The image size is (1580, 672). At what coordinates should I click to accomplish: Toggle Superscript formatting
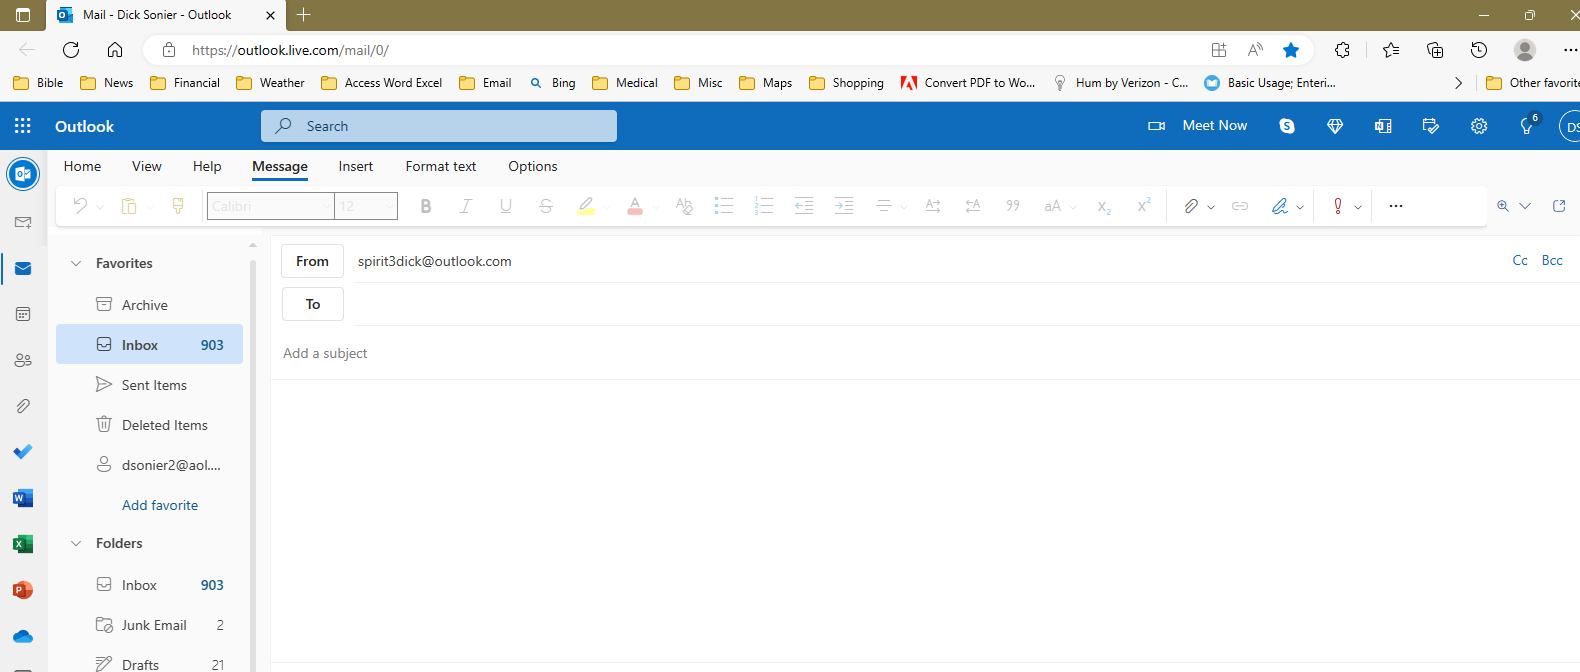1144,206
